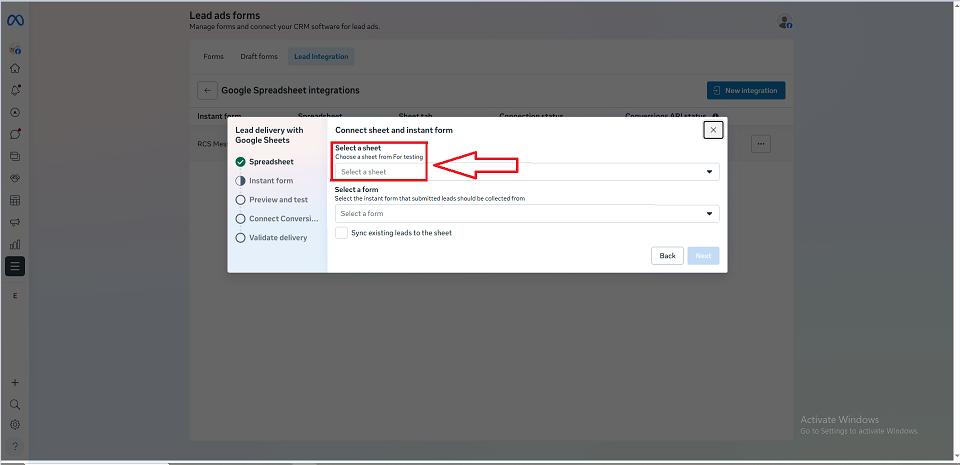Open the Home icon in left sidebar

click(15, 69)
